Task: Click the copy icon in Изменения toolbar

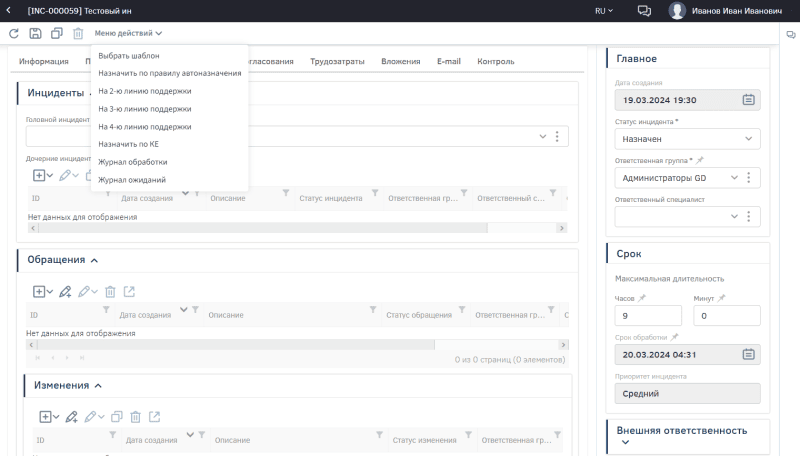Action: point(116,416)
